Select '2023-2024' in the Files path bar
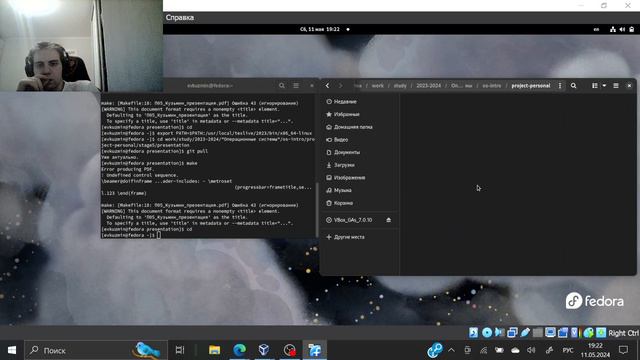Image resolution: width=640 pixels, height=360 pixels. point(429,86)
